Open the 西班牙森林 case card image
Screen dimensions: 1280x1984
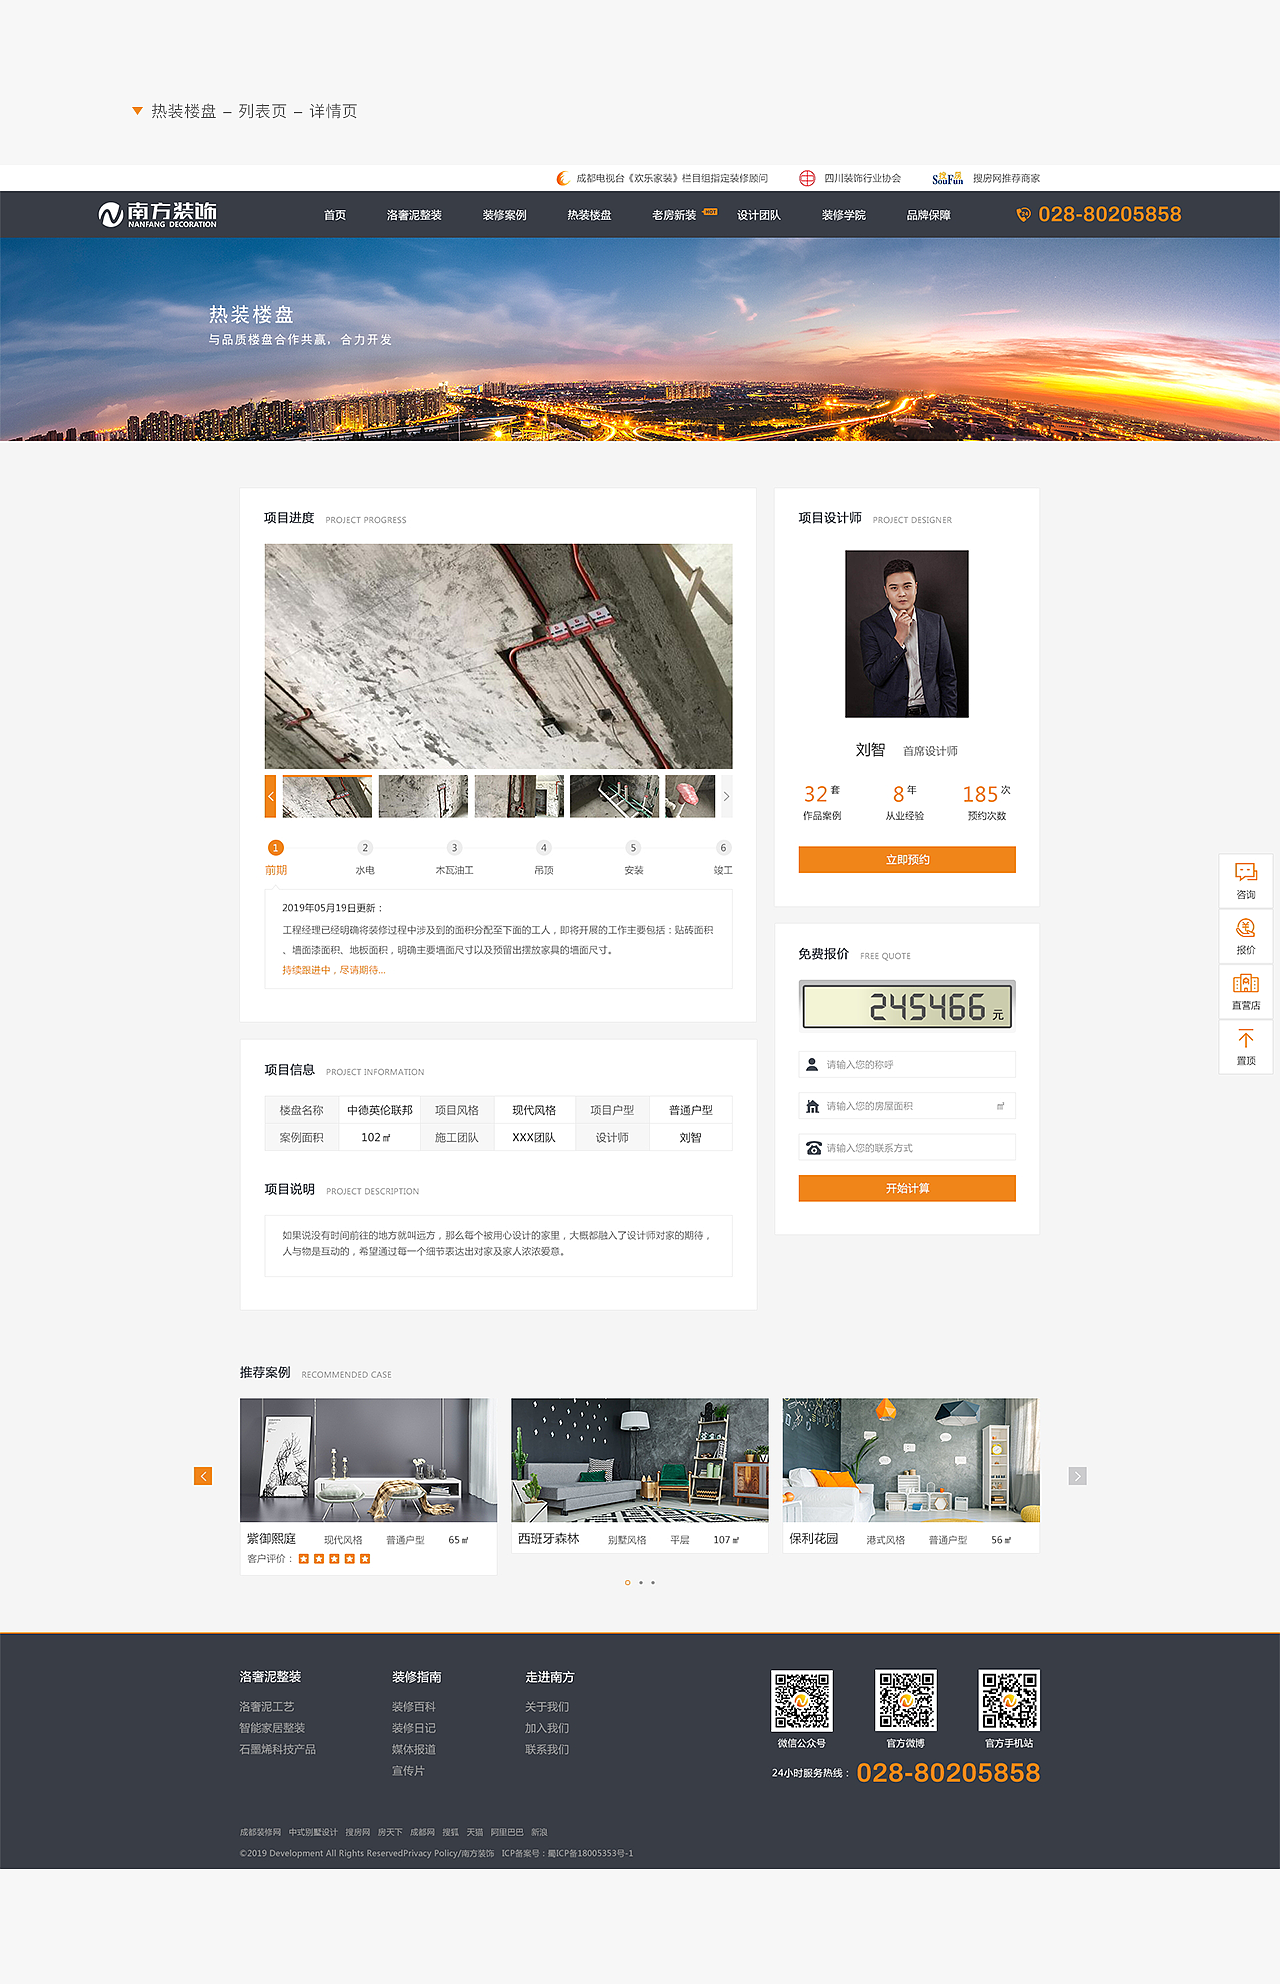640,1460
